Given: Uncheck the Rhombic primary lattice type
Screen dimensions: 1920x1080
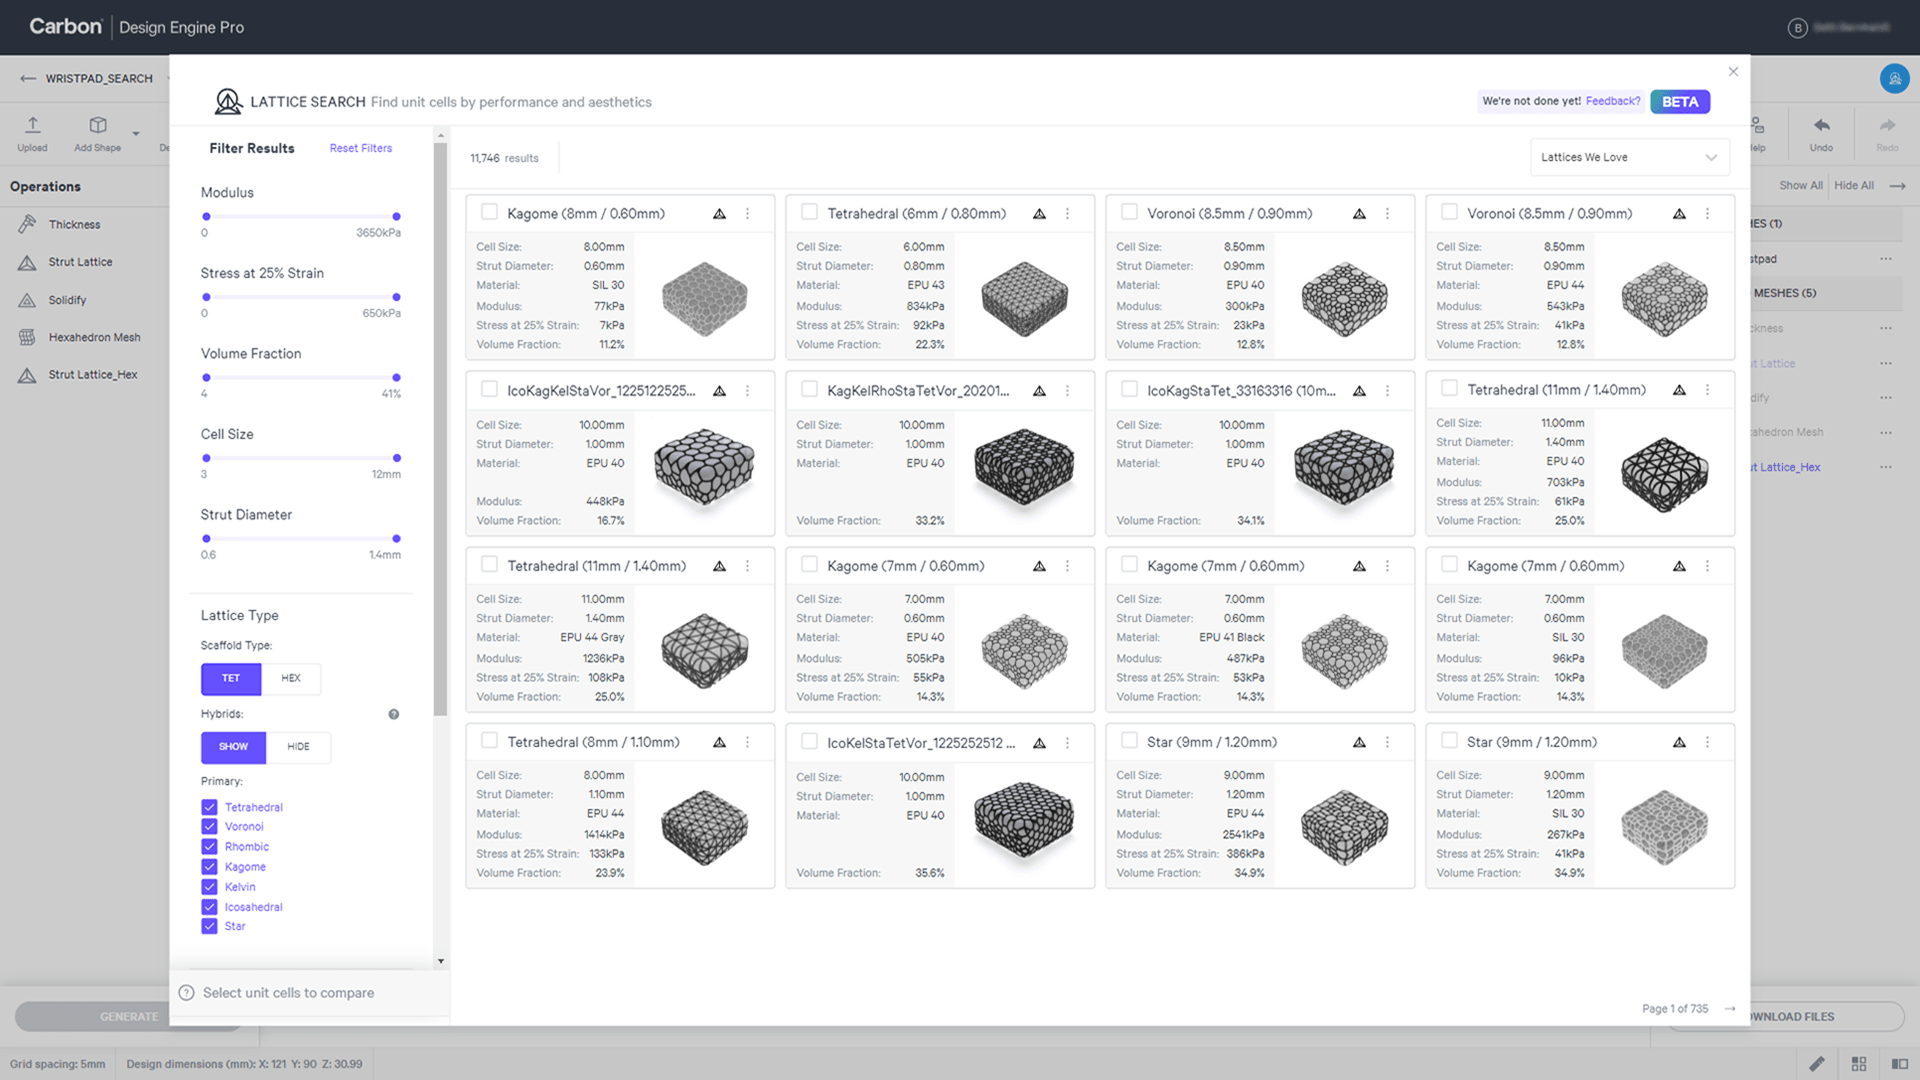Looking at the screenshot, I should pos(209,846).
